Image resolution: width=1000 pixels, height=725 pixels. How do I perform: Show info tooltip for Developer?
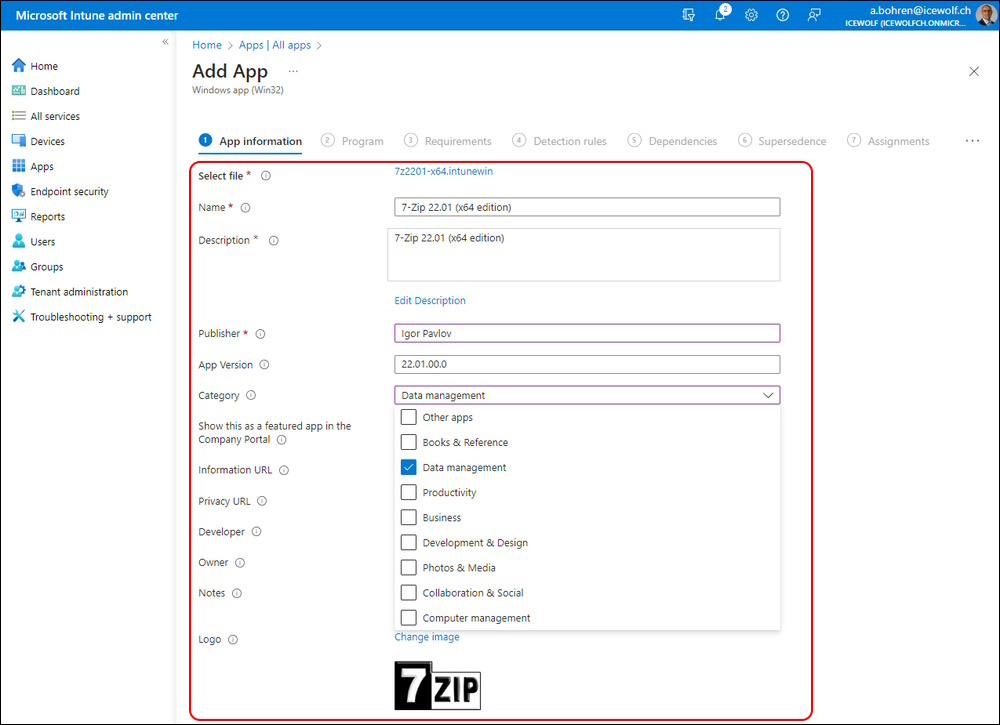[256, 532]
